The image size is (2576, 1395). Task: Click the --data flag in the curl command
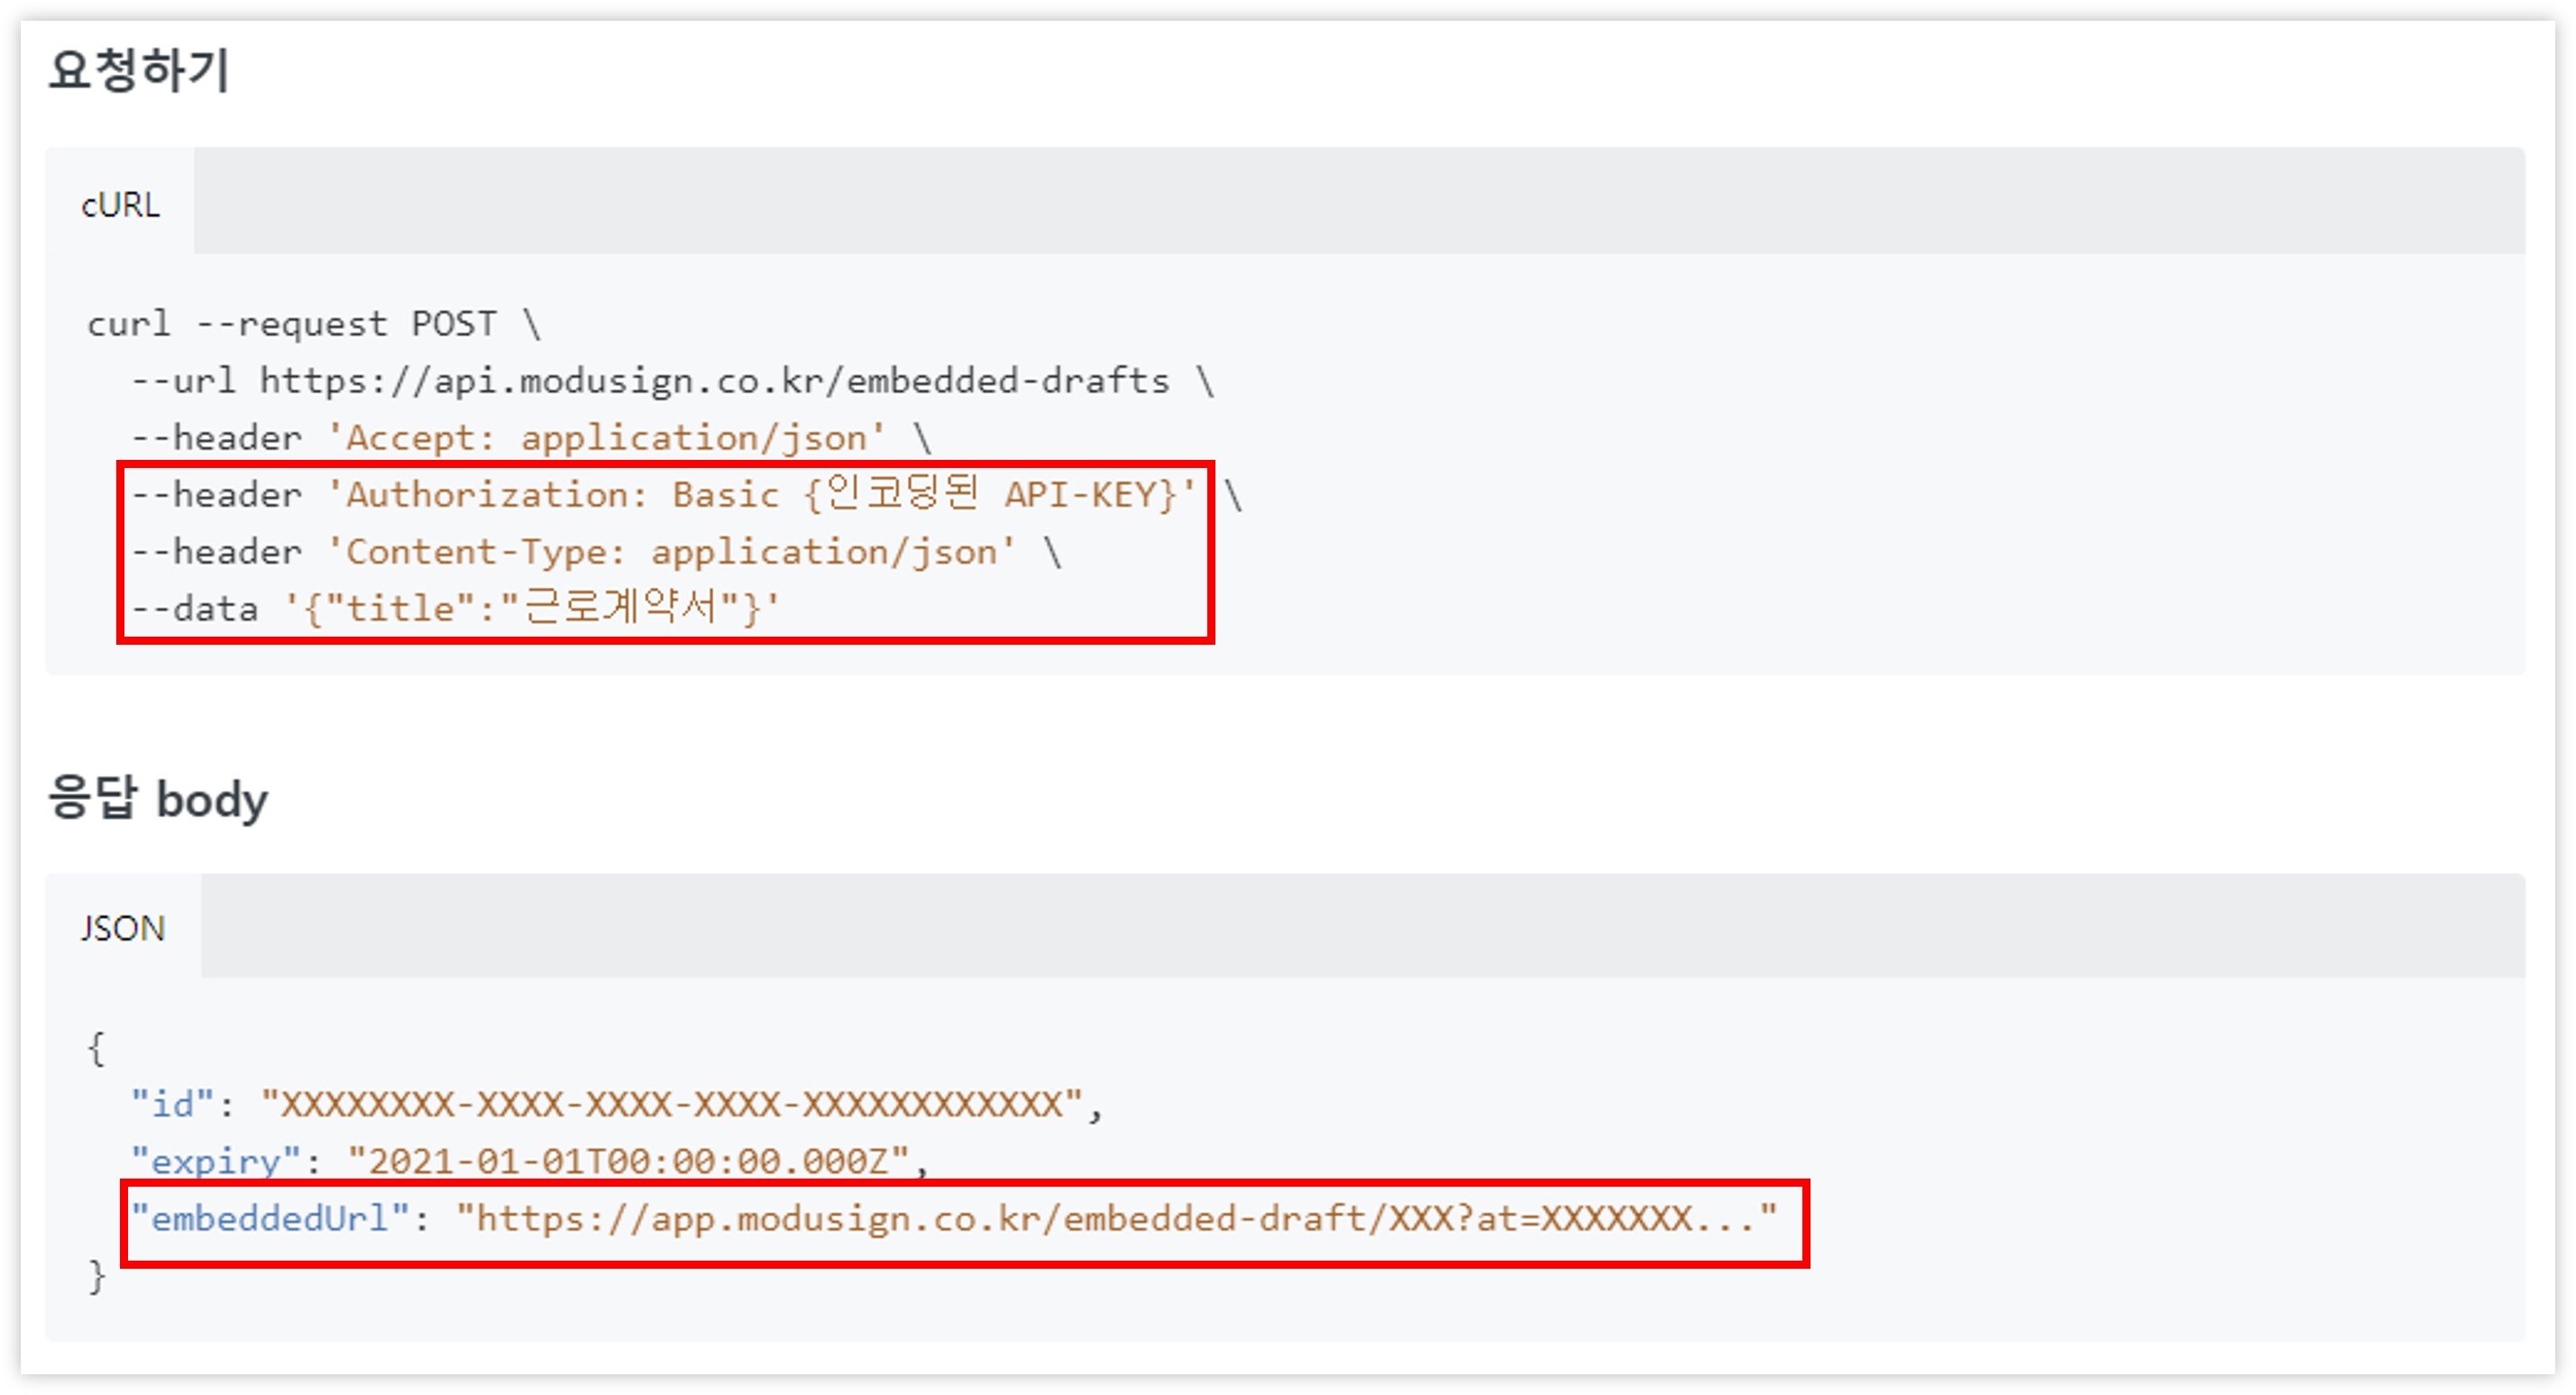point(194,608)
